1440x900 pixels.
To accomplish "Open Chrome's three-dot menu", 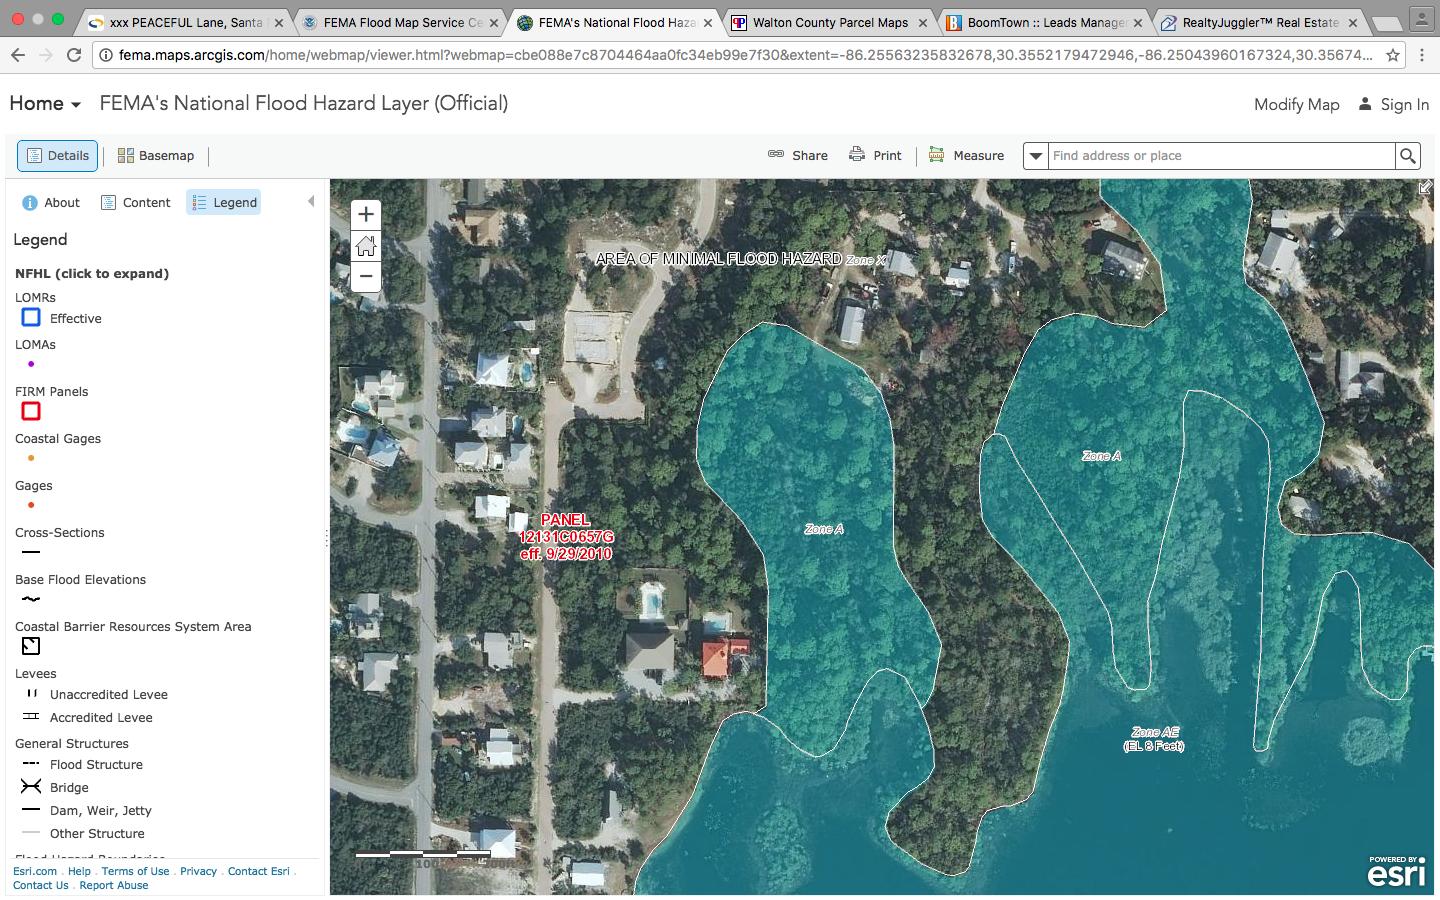I will (x=1422, y=56).
